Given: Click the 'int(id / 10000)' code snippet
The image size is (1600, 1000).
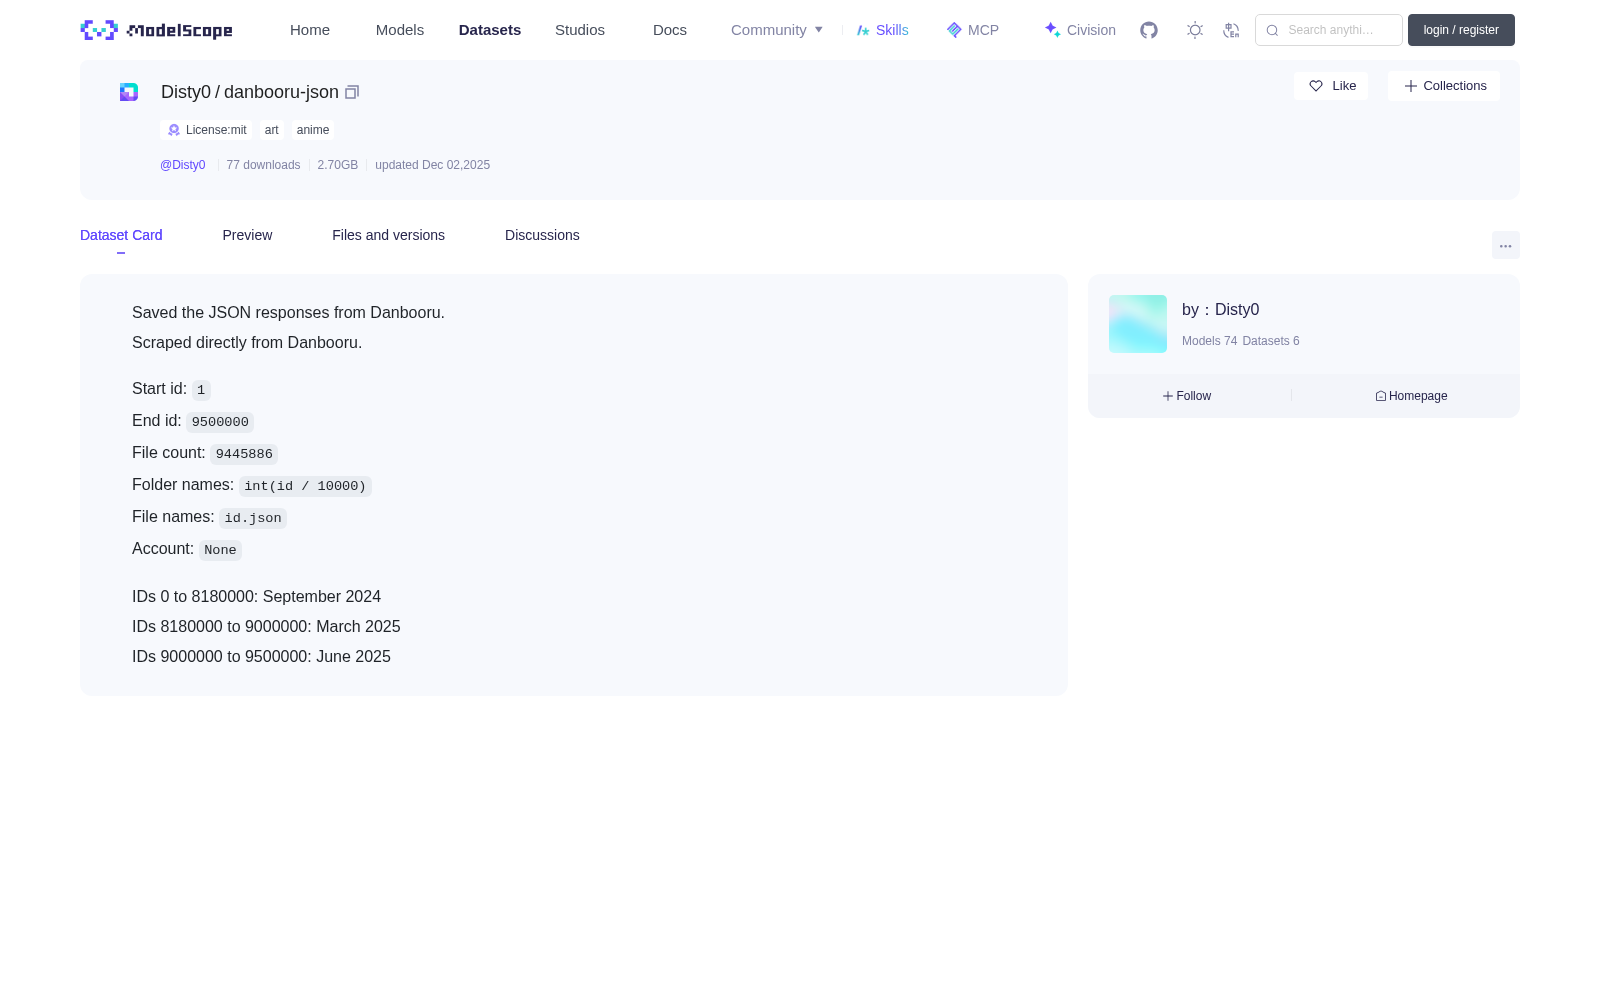Looking at the screenshot, I should (305, 486).
